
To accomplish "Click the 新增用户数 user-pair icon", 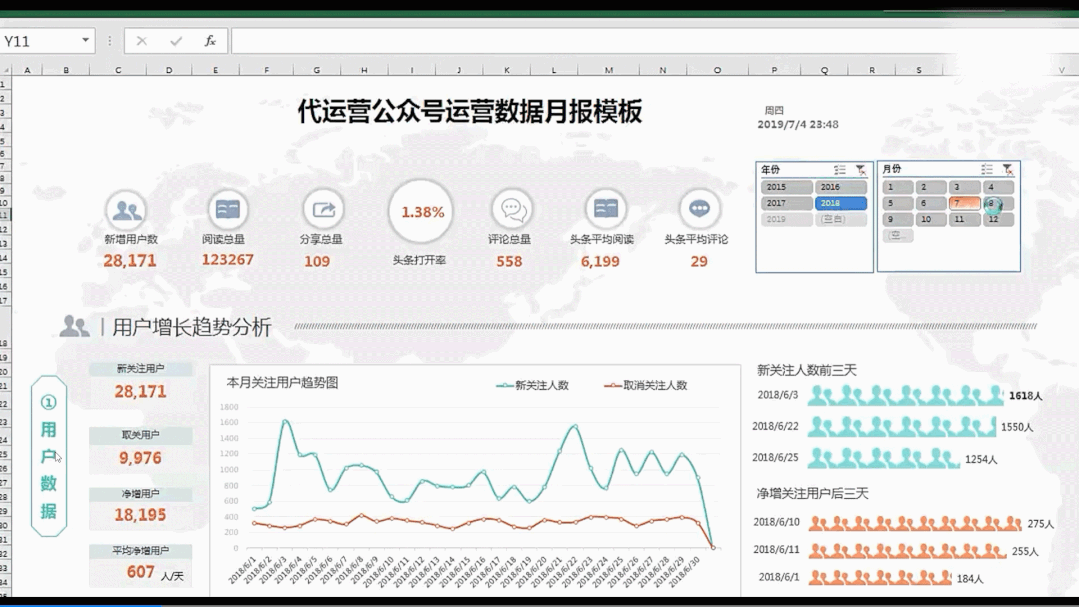I will 124,211.
